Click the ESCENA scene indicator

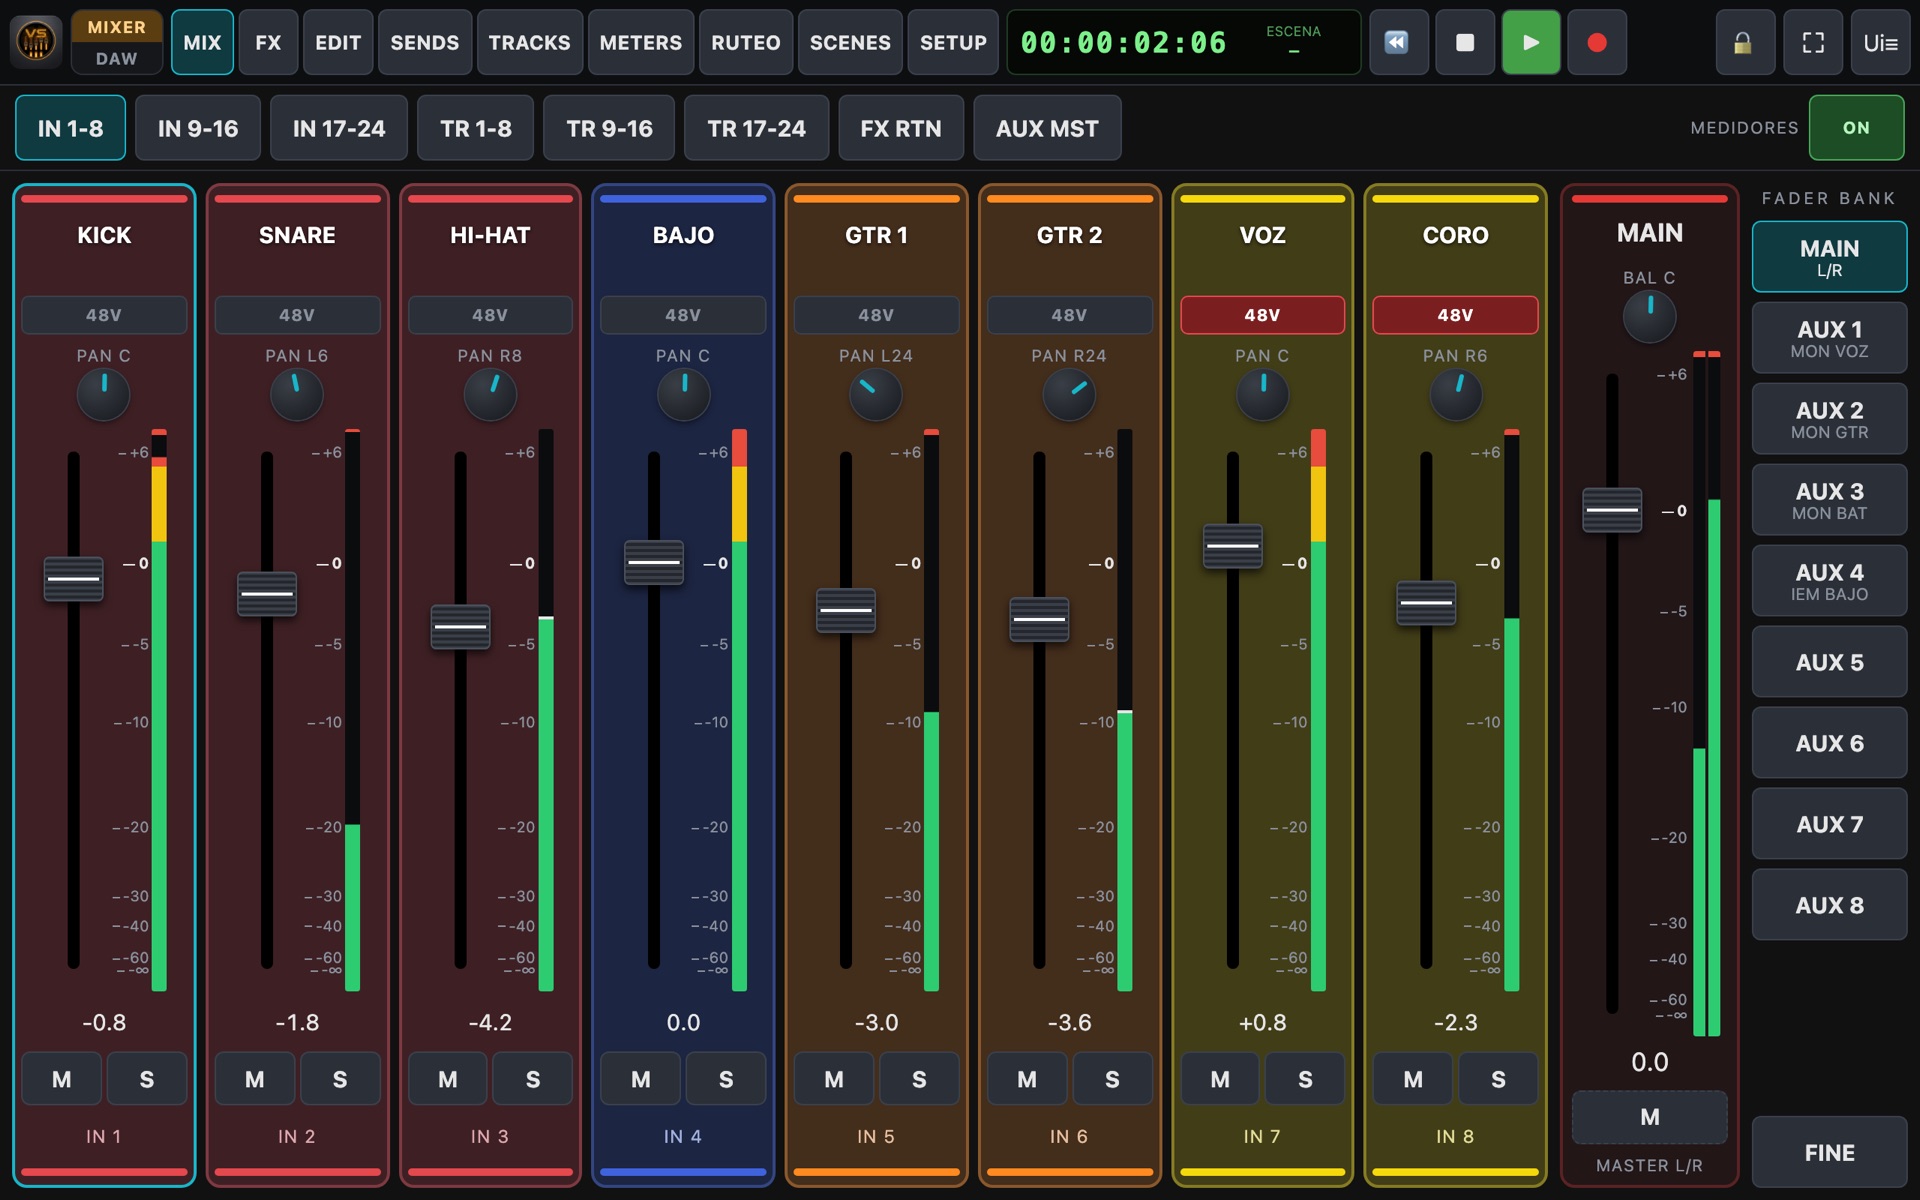(x=1293, y=41)
